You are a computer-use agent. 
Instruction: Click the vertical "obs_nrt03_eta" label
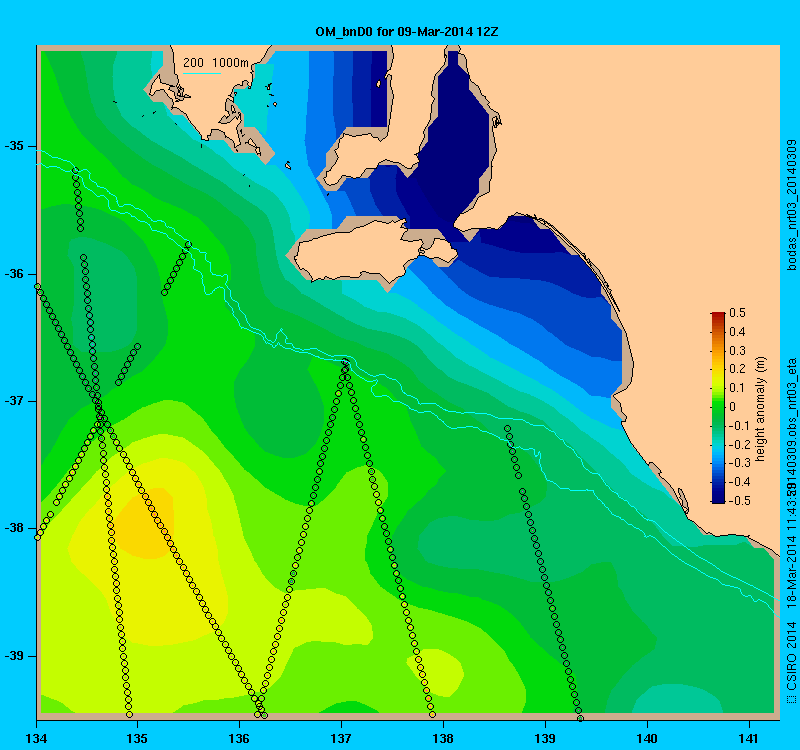[792, 395]
